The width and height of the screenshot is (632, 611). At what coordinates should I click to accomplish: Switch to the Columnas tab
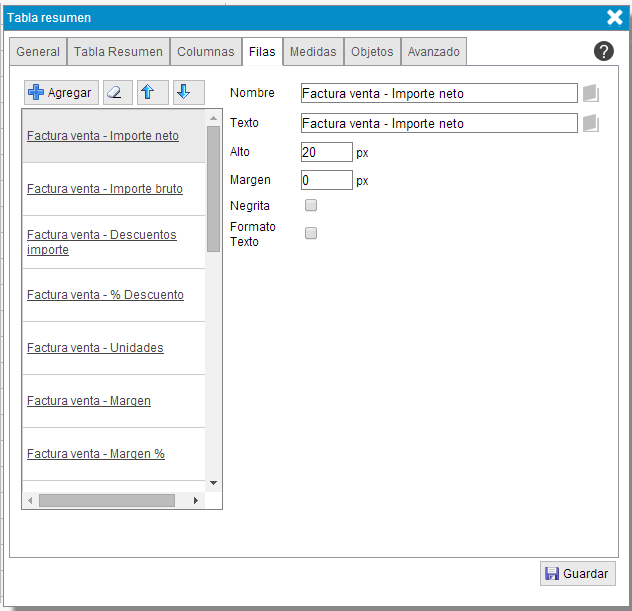pos(205,52)
